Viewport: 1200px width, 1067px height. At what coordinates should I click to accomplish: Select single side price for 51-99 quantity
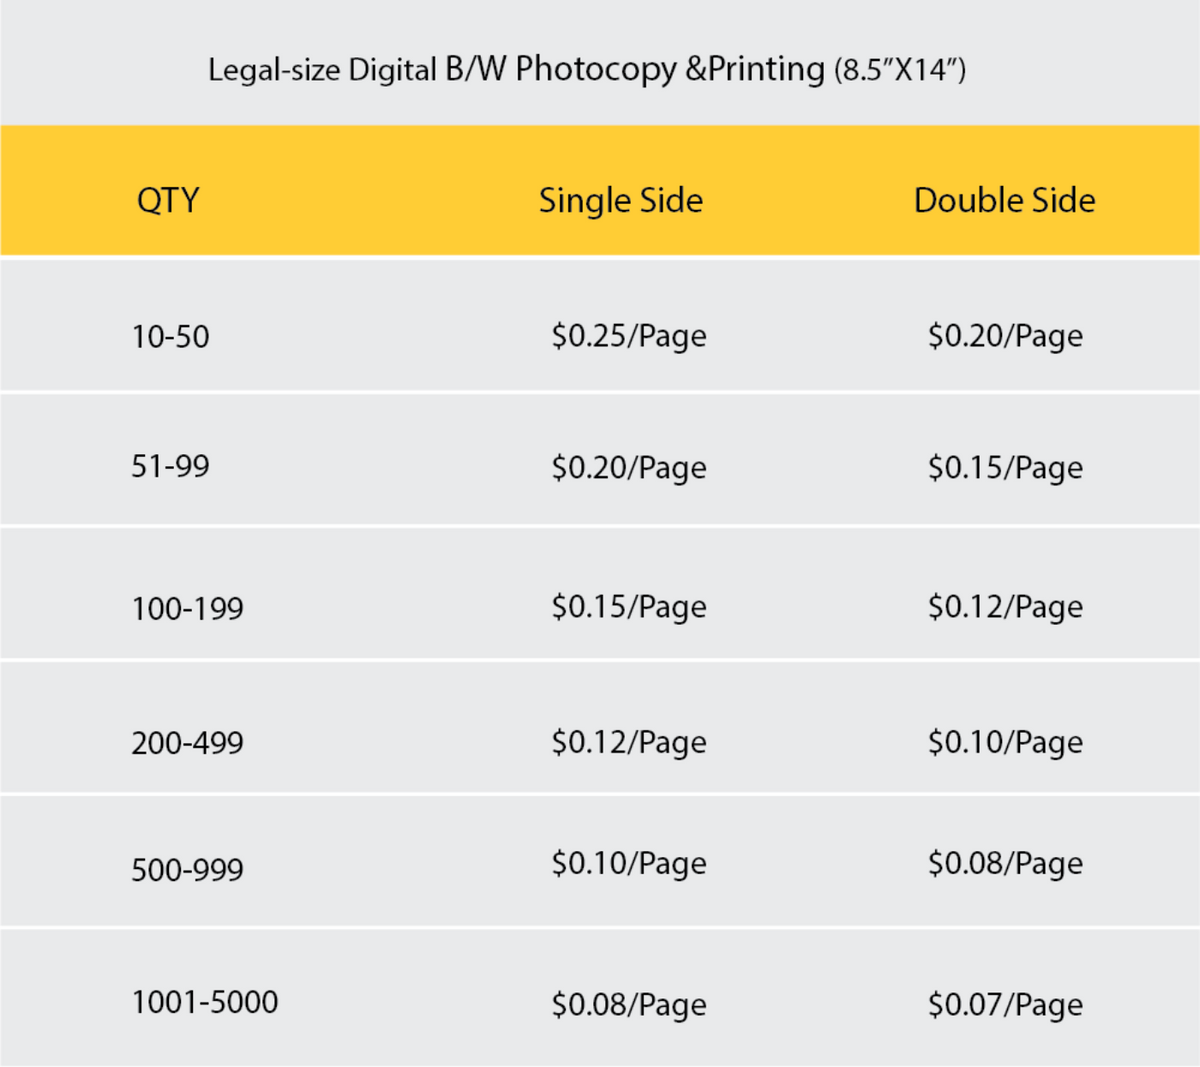(x=629, y=468)
